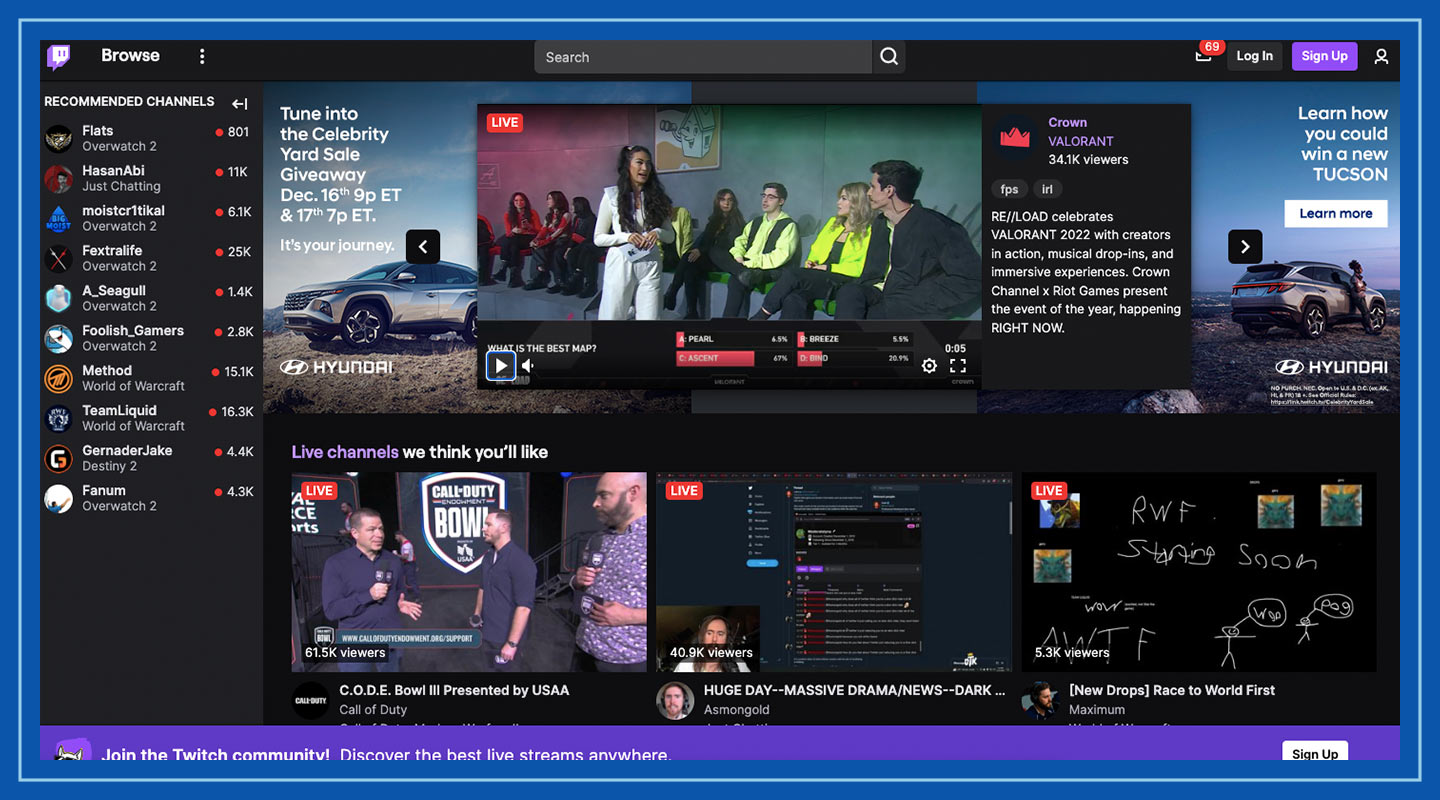Select the fps tag on Crown's stream
Viewport: 1440px width, 800px height.
(1009, 189)
